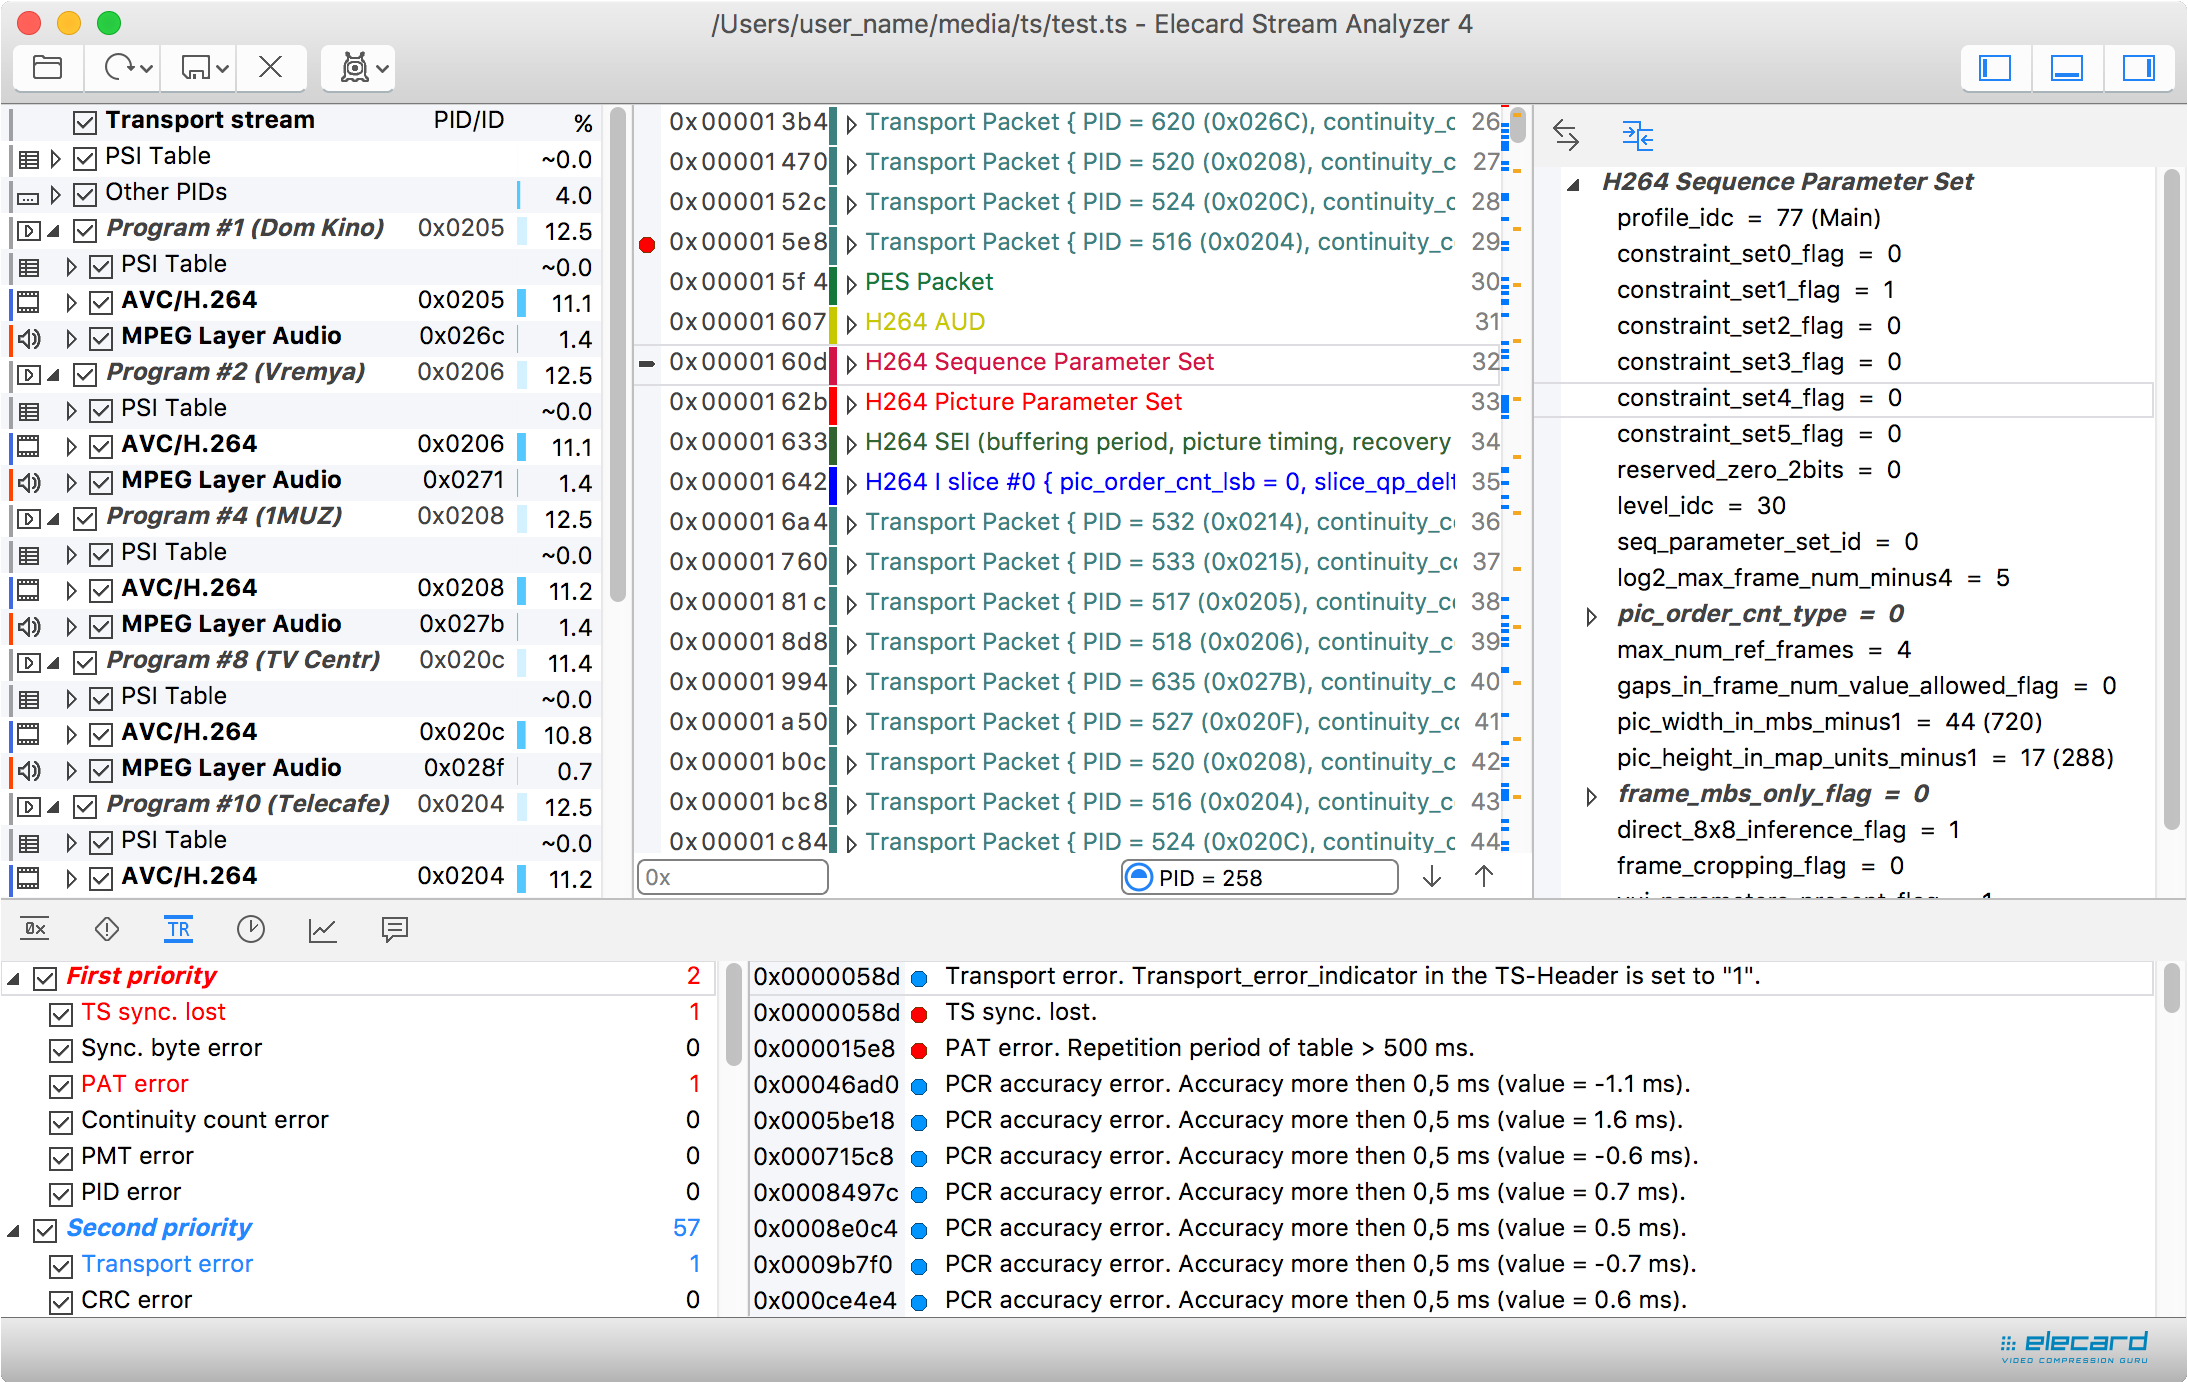This screenshot has height=1382, width=2188.
Task: Click the stream tree vertical scrollbar
Action: click(x=617, y=355)
